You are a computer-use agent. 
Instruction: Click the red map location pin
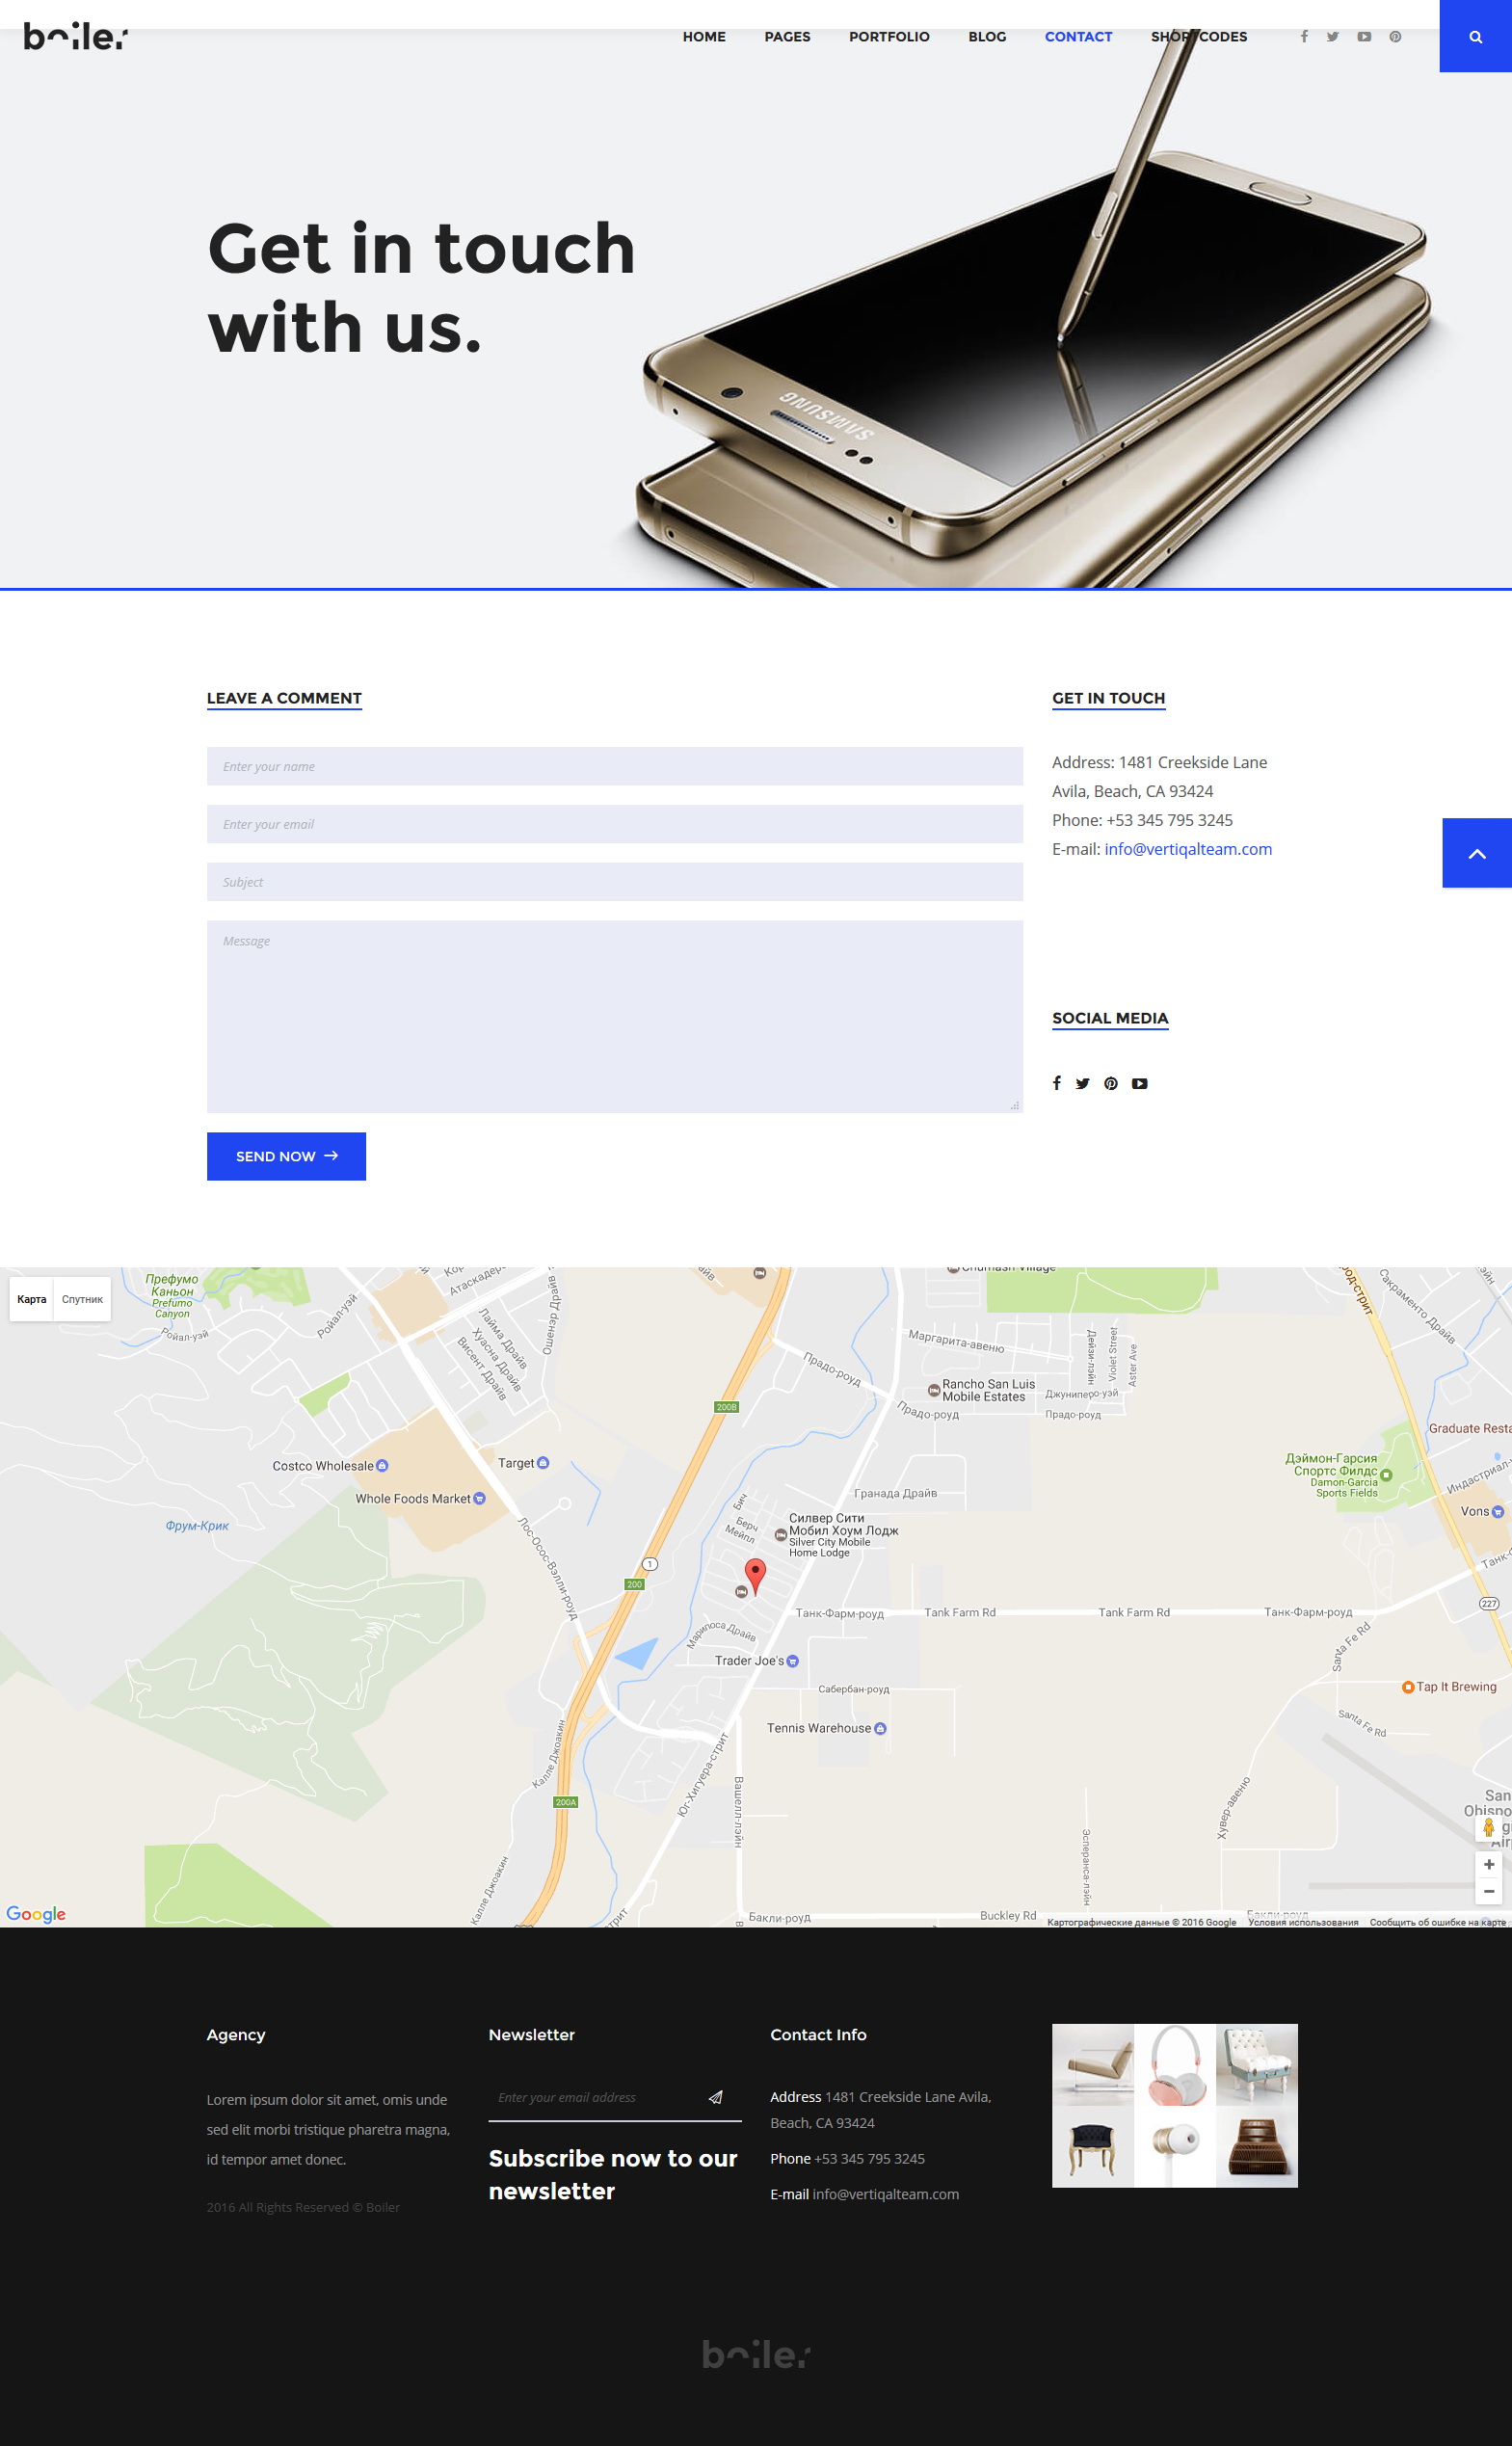click(x=756, y=1575)
